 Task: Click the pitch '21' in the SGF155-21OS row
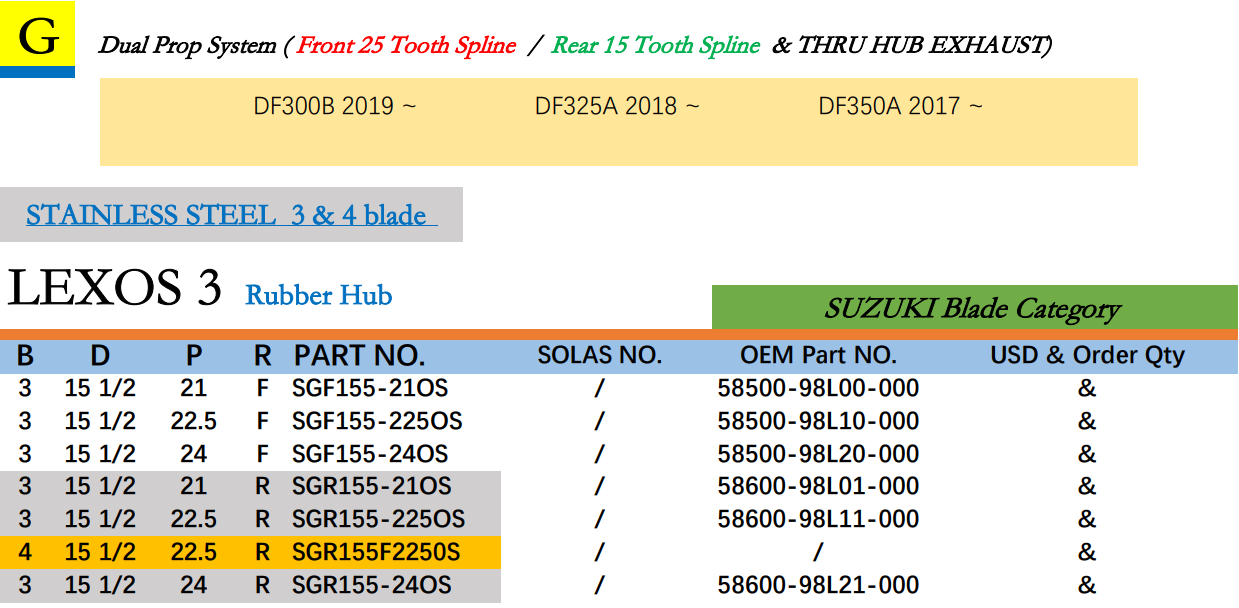coord(193,388)
